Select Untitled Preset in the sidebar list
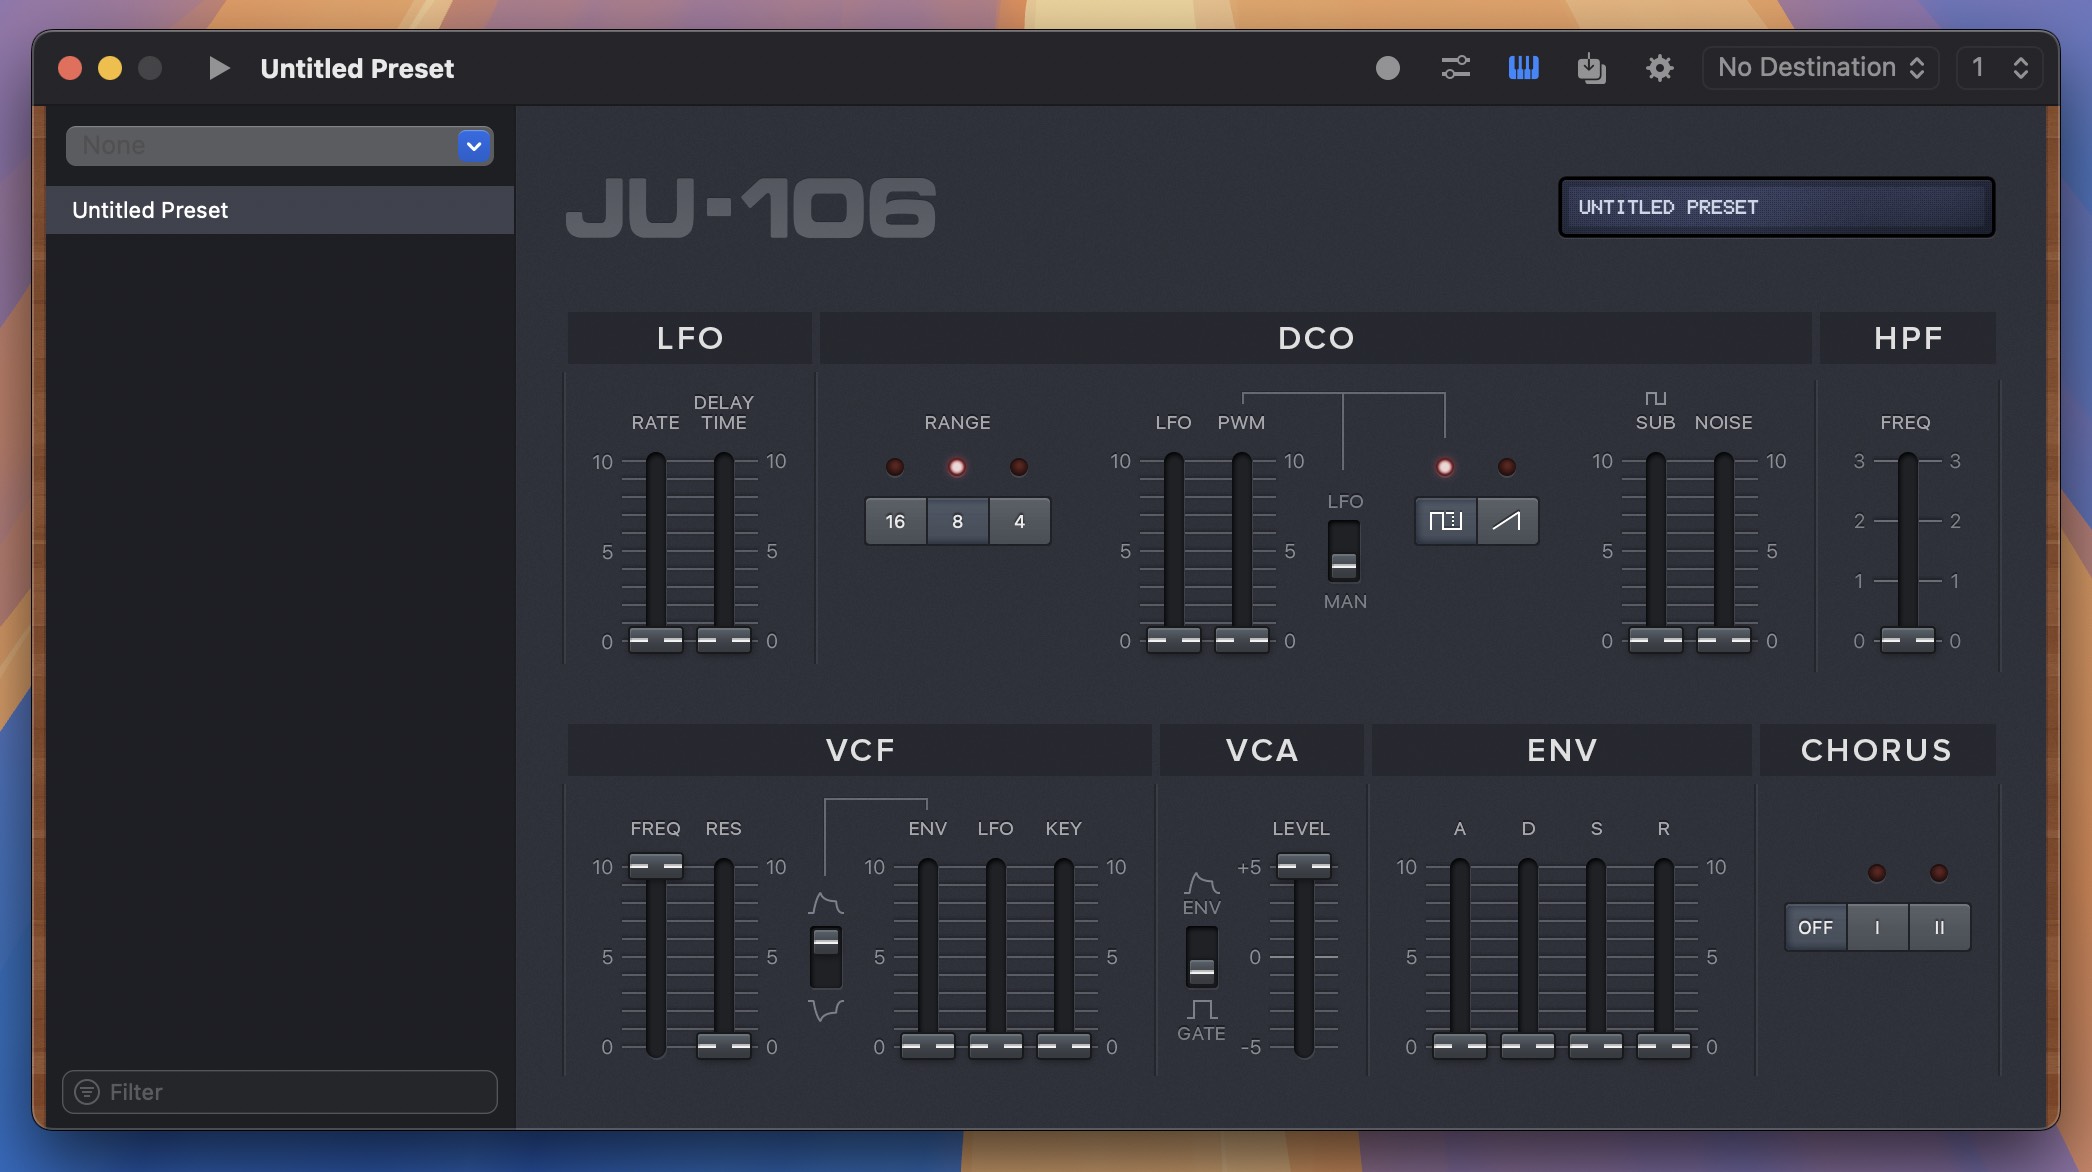The height and width of the screenshot is (1172, 2092). (280, 210)
